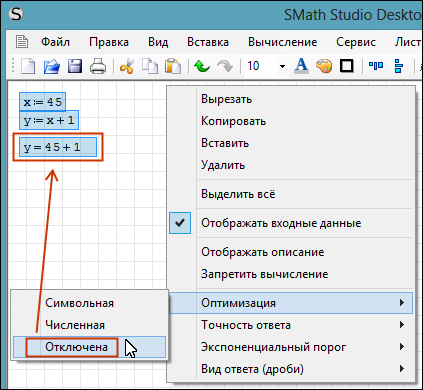Open the Вычисление menu
The height and width of the screenshot is (390, 423).
282,42
